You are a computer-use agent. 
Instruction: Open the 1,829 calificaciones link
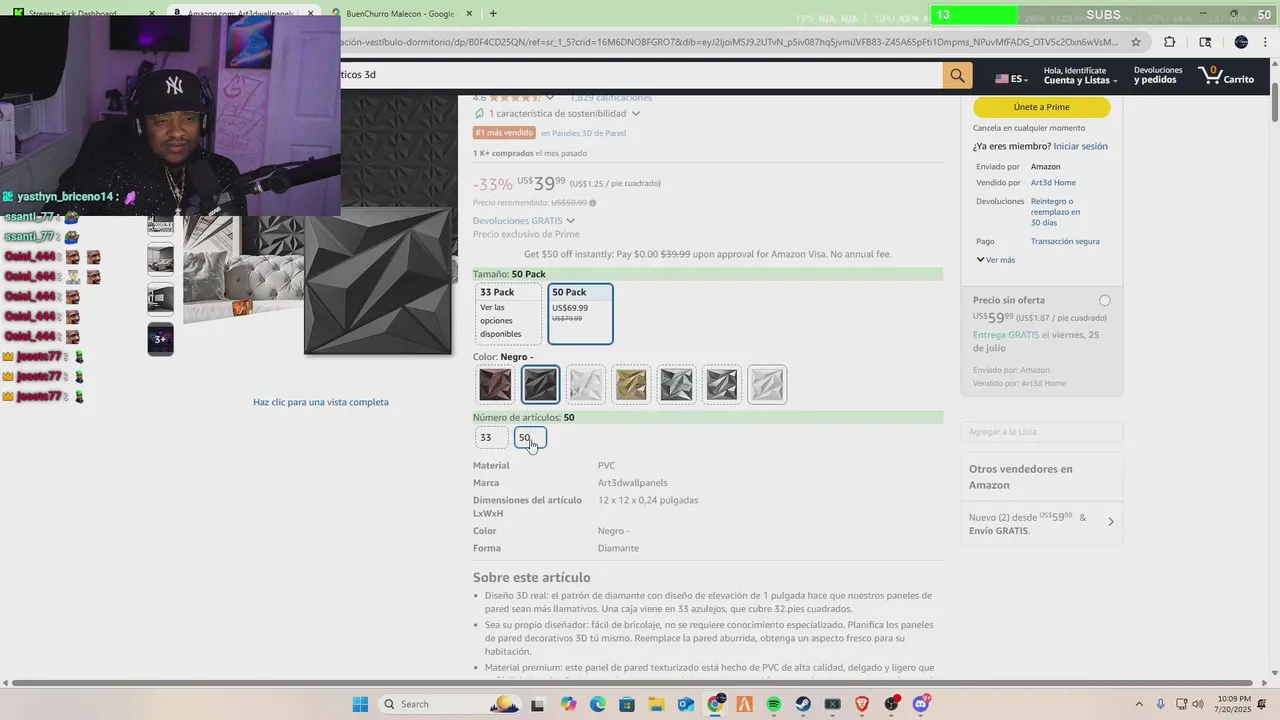(610, 98)
